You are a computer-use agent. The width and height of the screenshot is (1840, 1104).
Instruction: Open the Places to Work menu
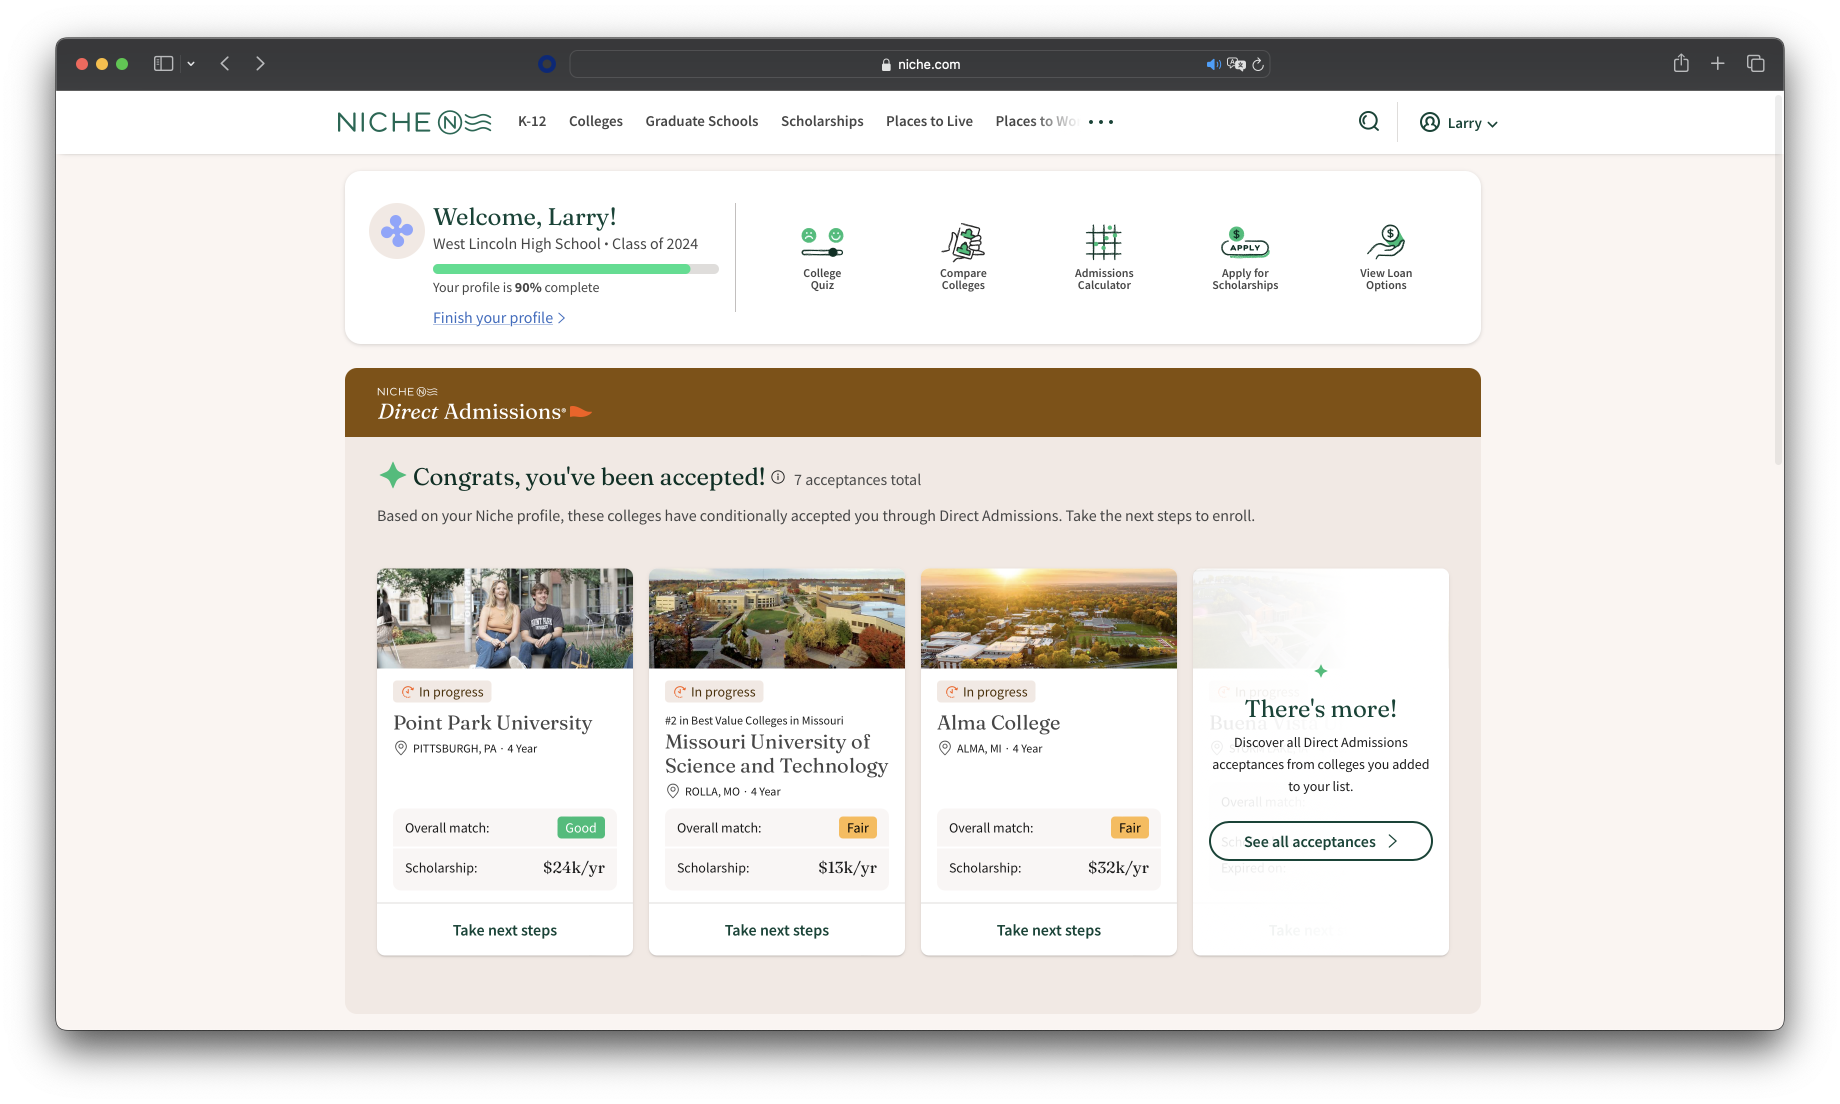click(1035, 121)
